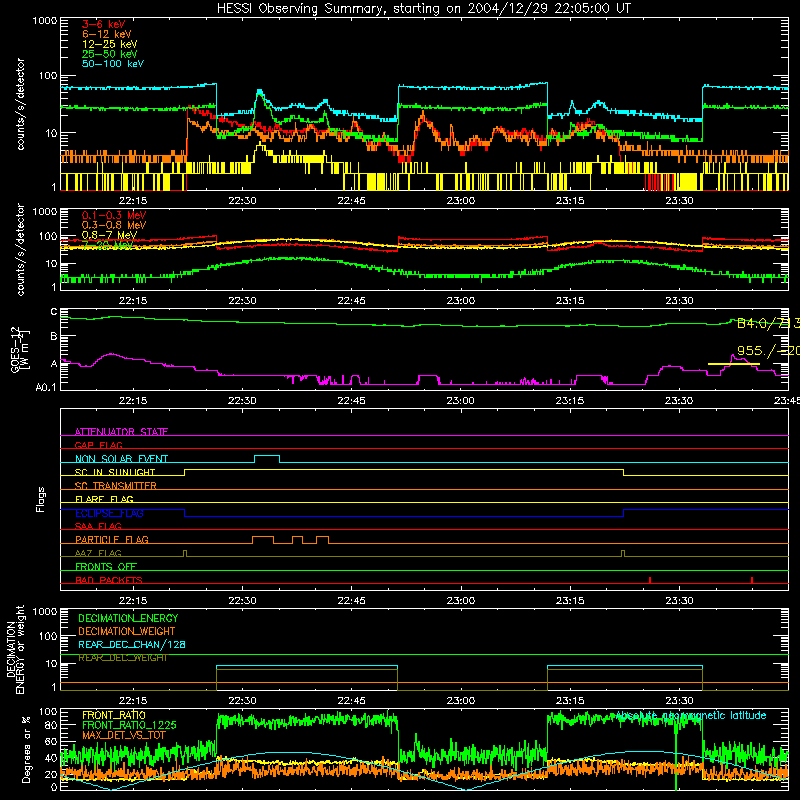This screenshot has height=800, width=800.
Task: Click the SC_IN_SUNLIGHT flag label
Action: 115,472
